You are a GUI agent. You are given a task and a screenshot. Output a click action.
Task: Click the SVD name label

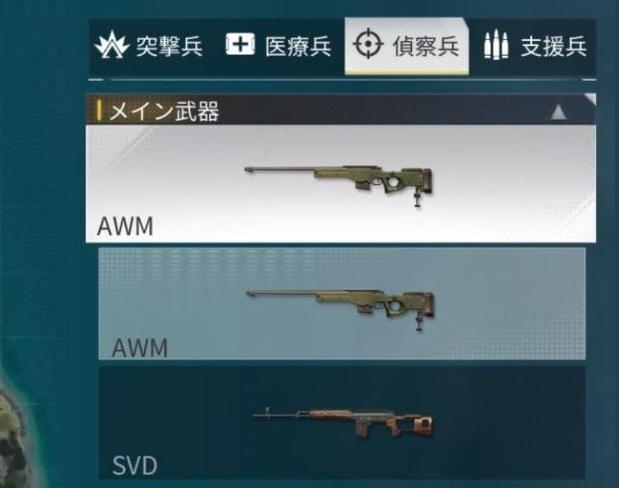coord(135,466)
